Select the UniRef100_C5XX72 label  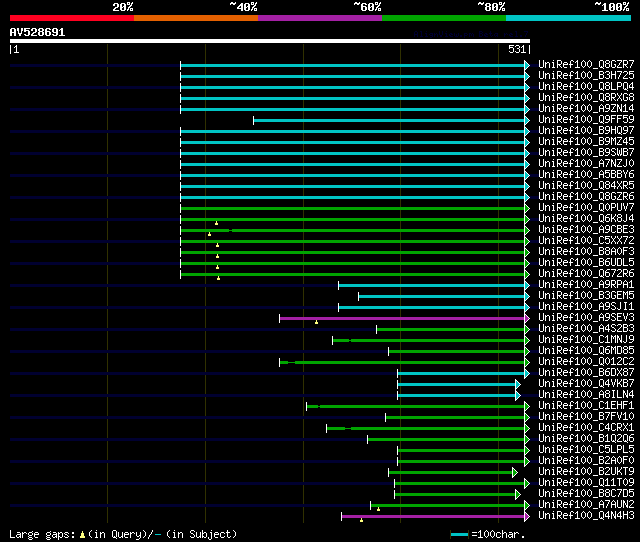pos(586,241)
